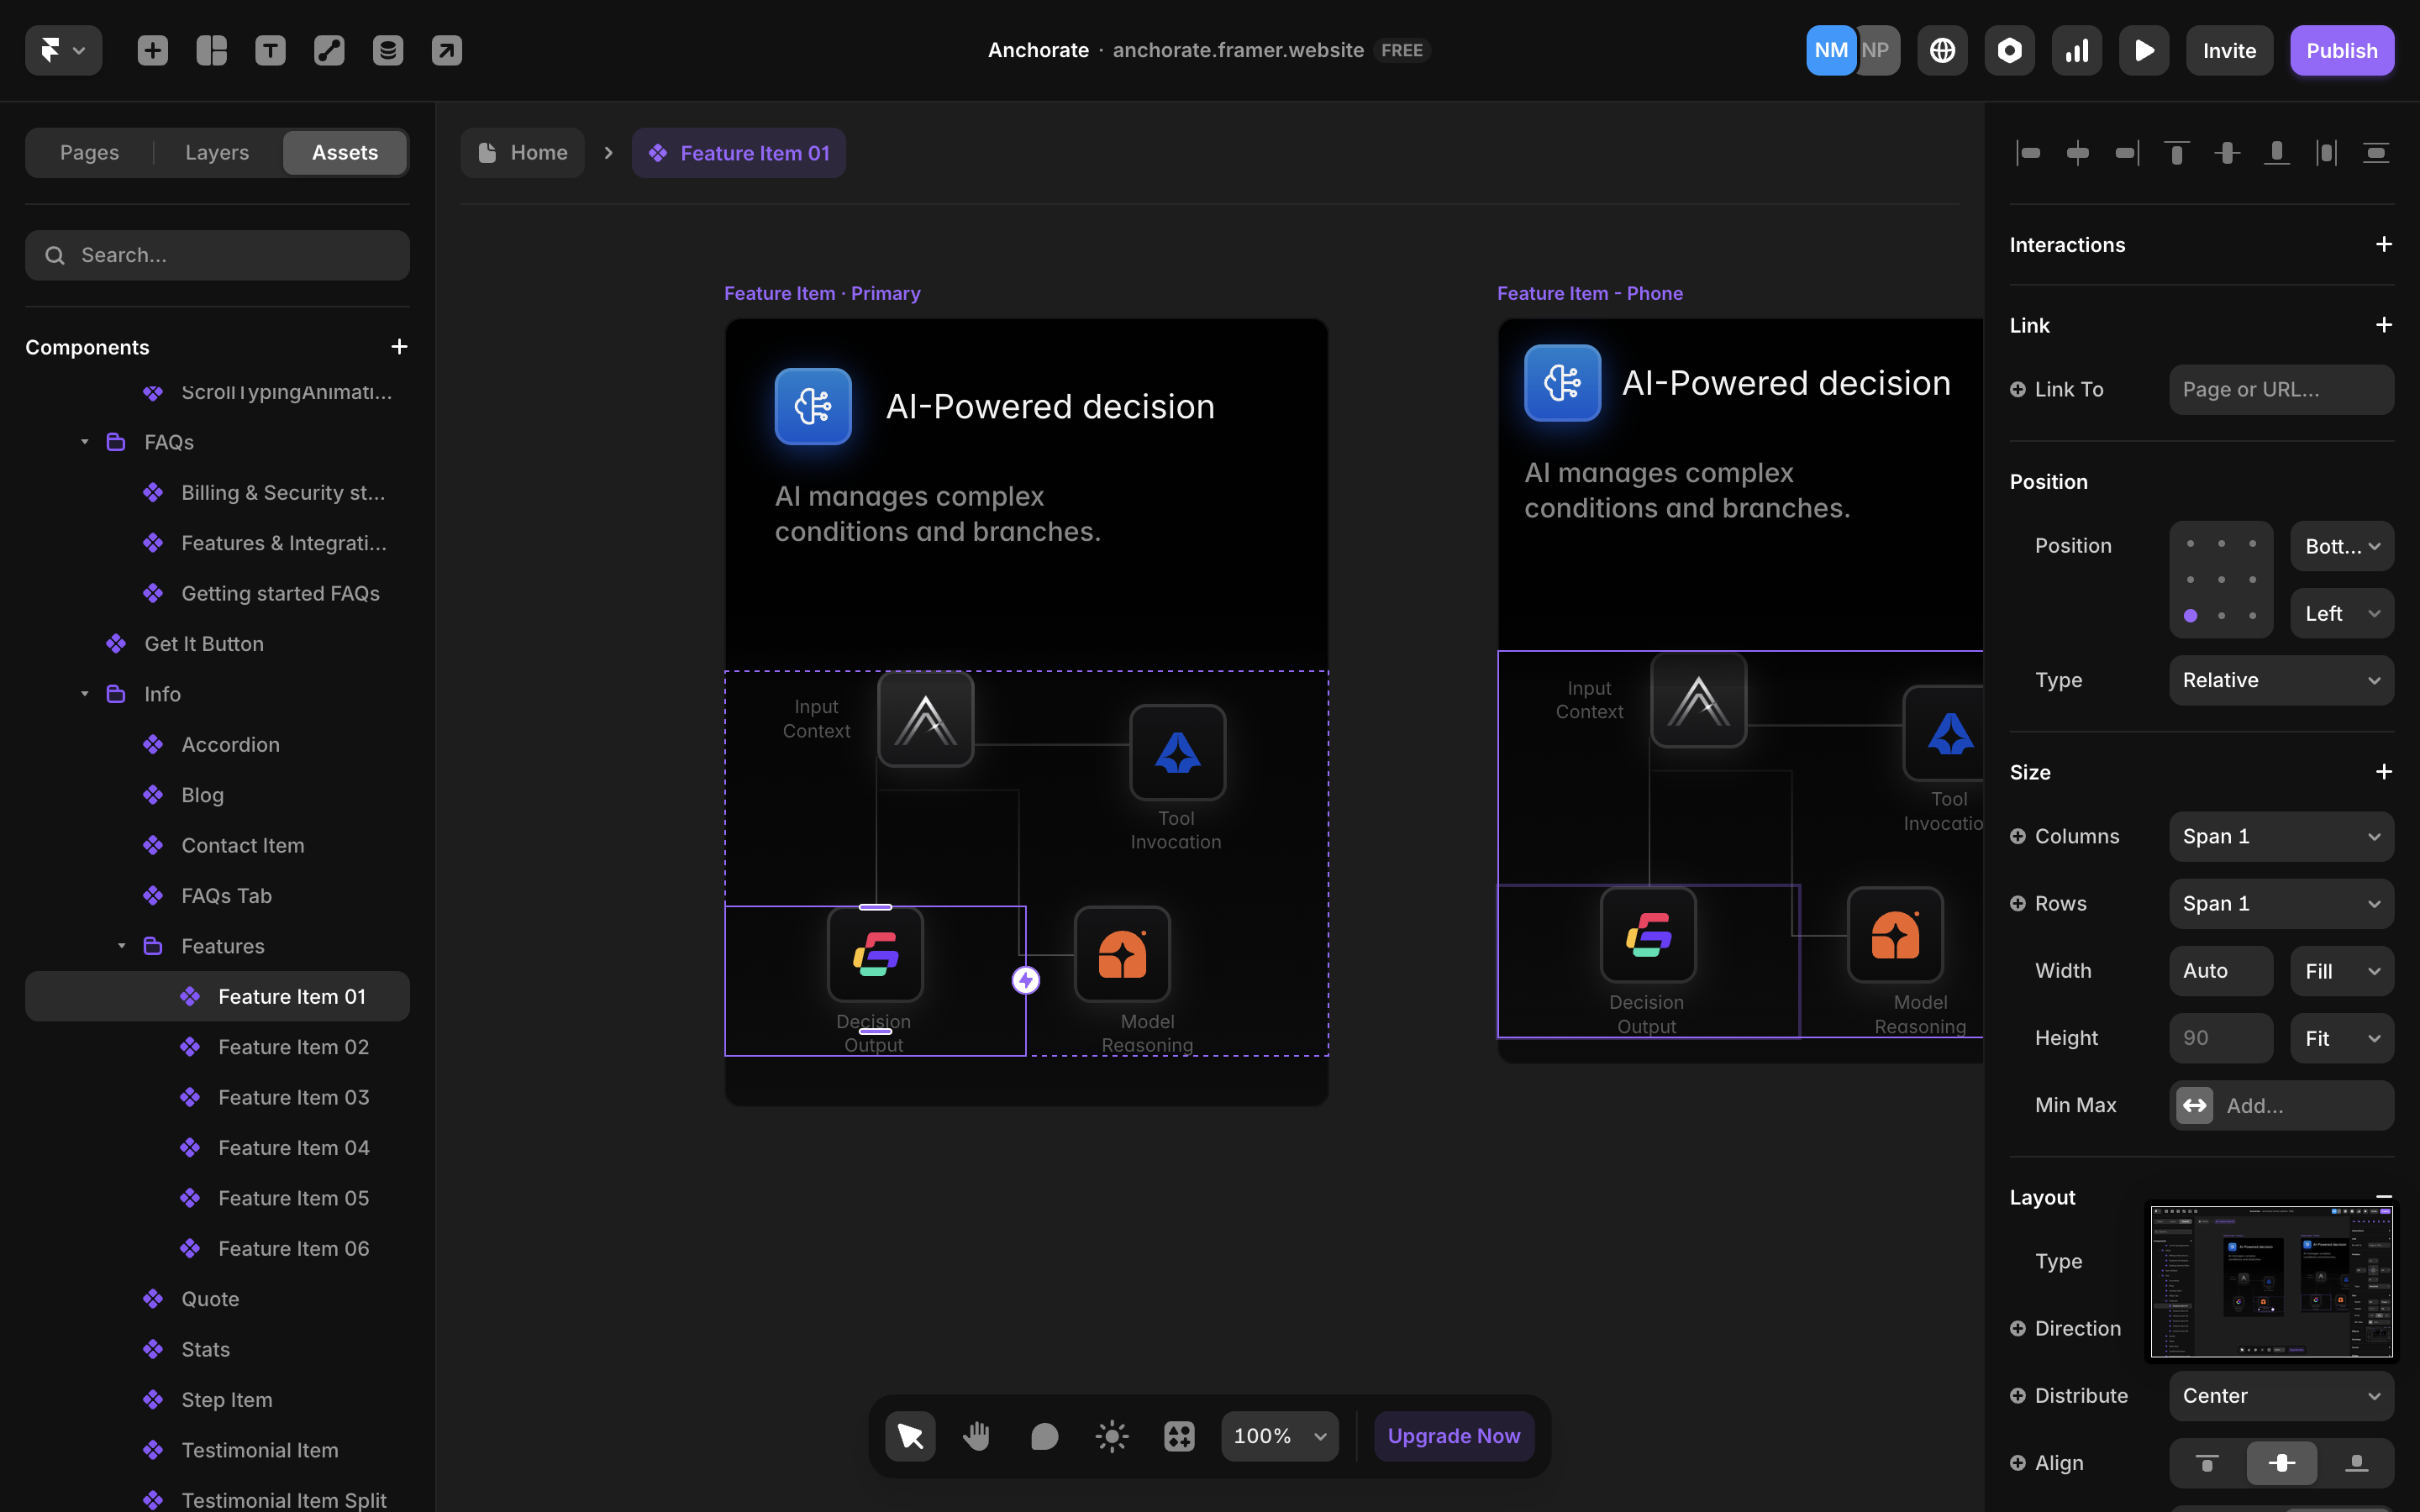
Task: Click the Upgrade Now button
Action: (x=1453, y=1436)
